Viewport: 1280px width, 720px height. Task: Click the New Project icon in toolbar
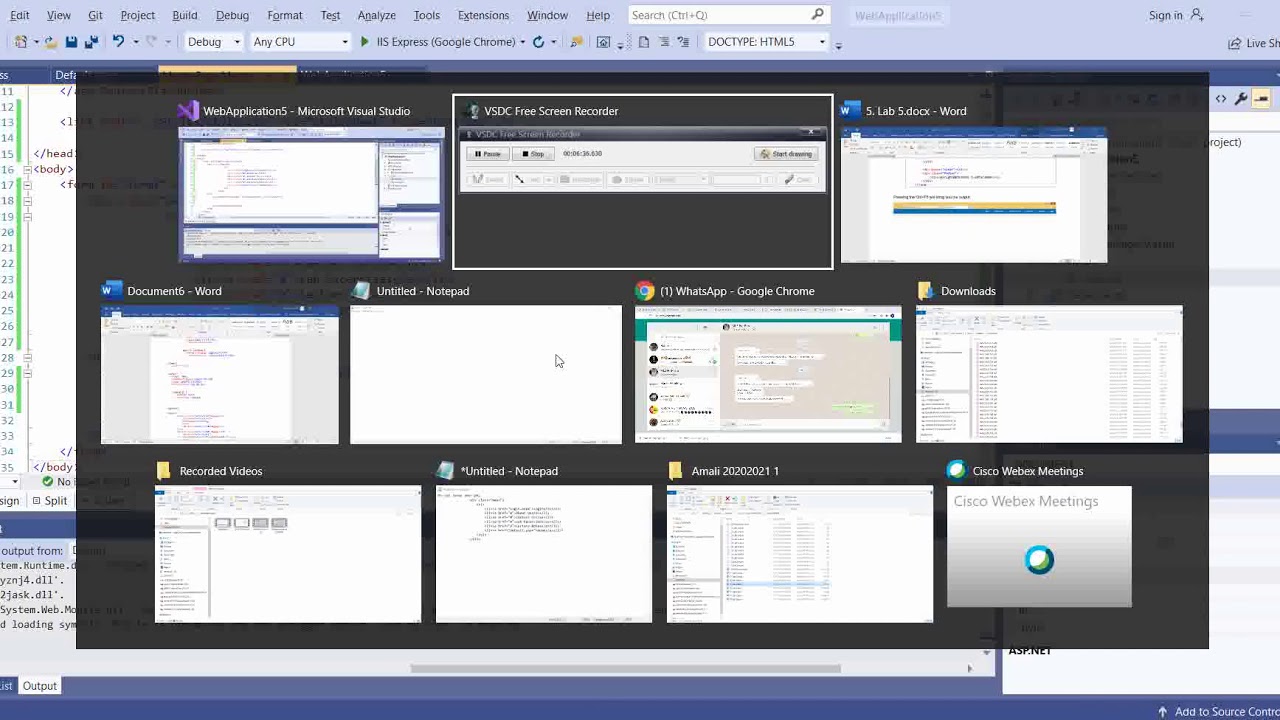tap(20, 42)
